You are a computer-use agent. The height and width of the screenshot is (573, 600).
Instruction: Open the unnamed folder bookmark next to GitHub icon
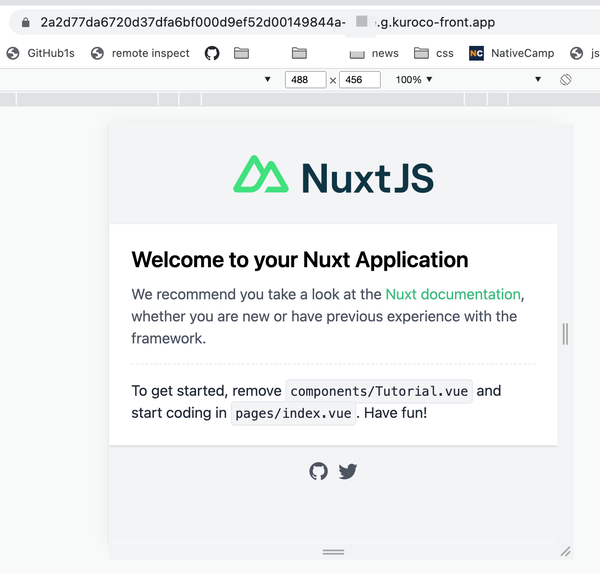[x=241, y=53]
